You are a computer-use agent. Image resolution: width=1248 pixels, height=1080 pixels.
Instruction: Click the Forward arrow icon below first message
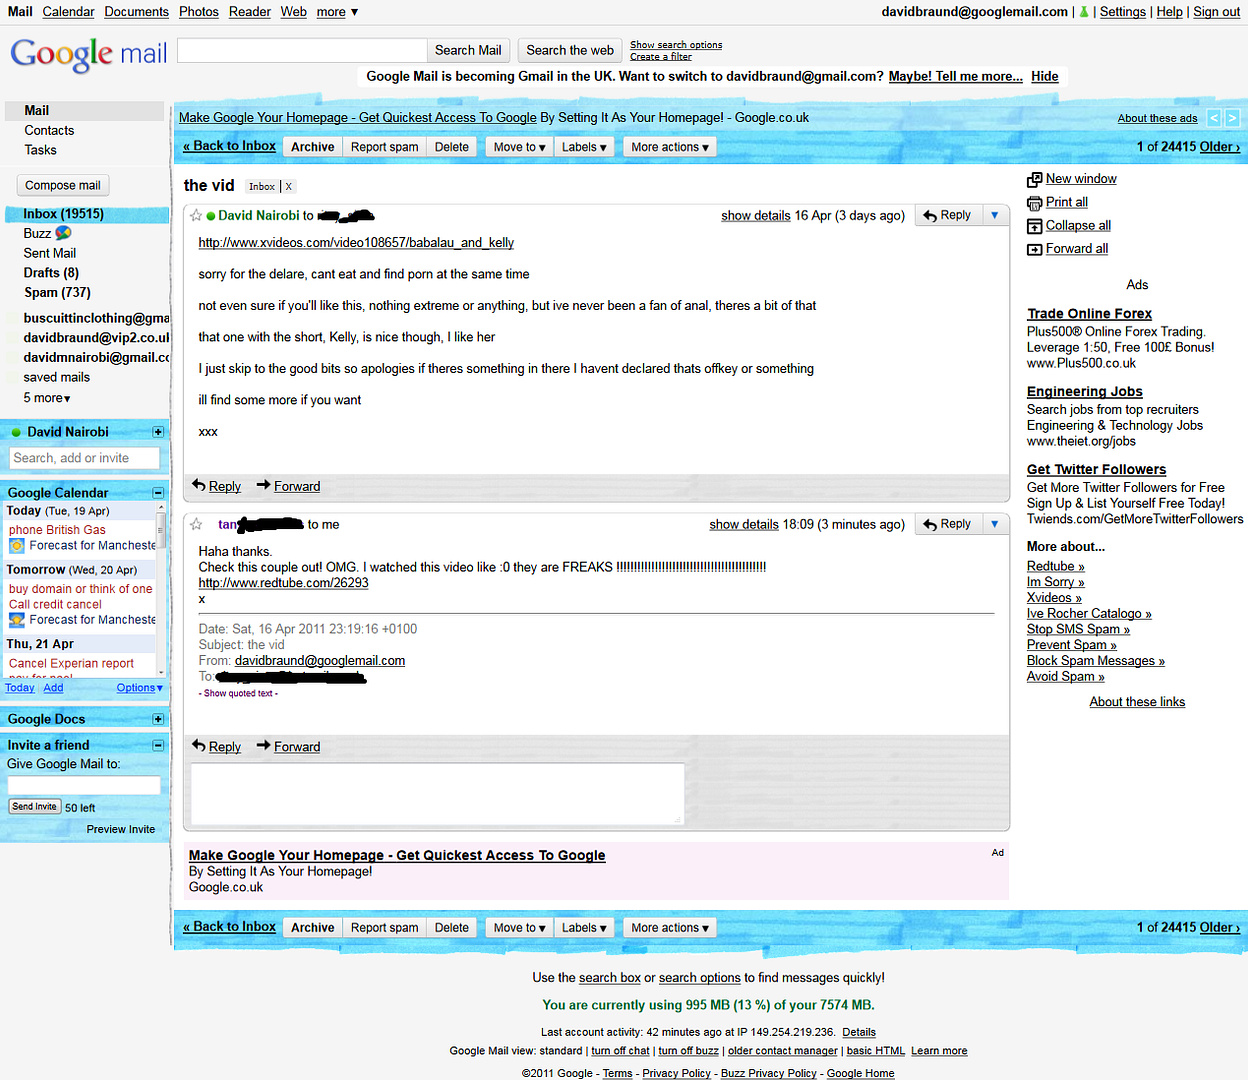point(264,485)
